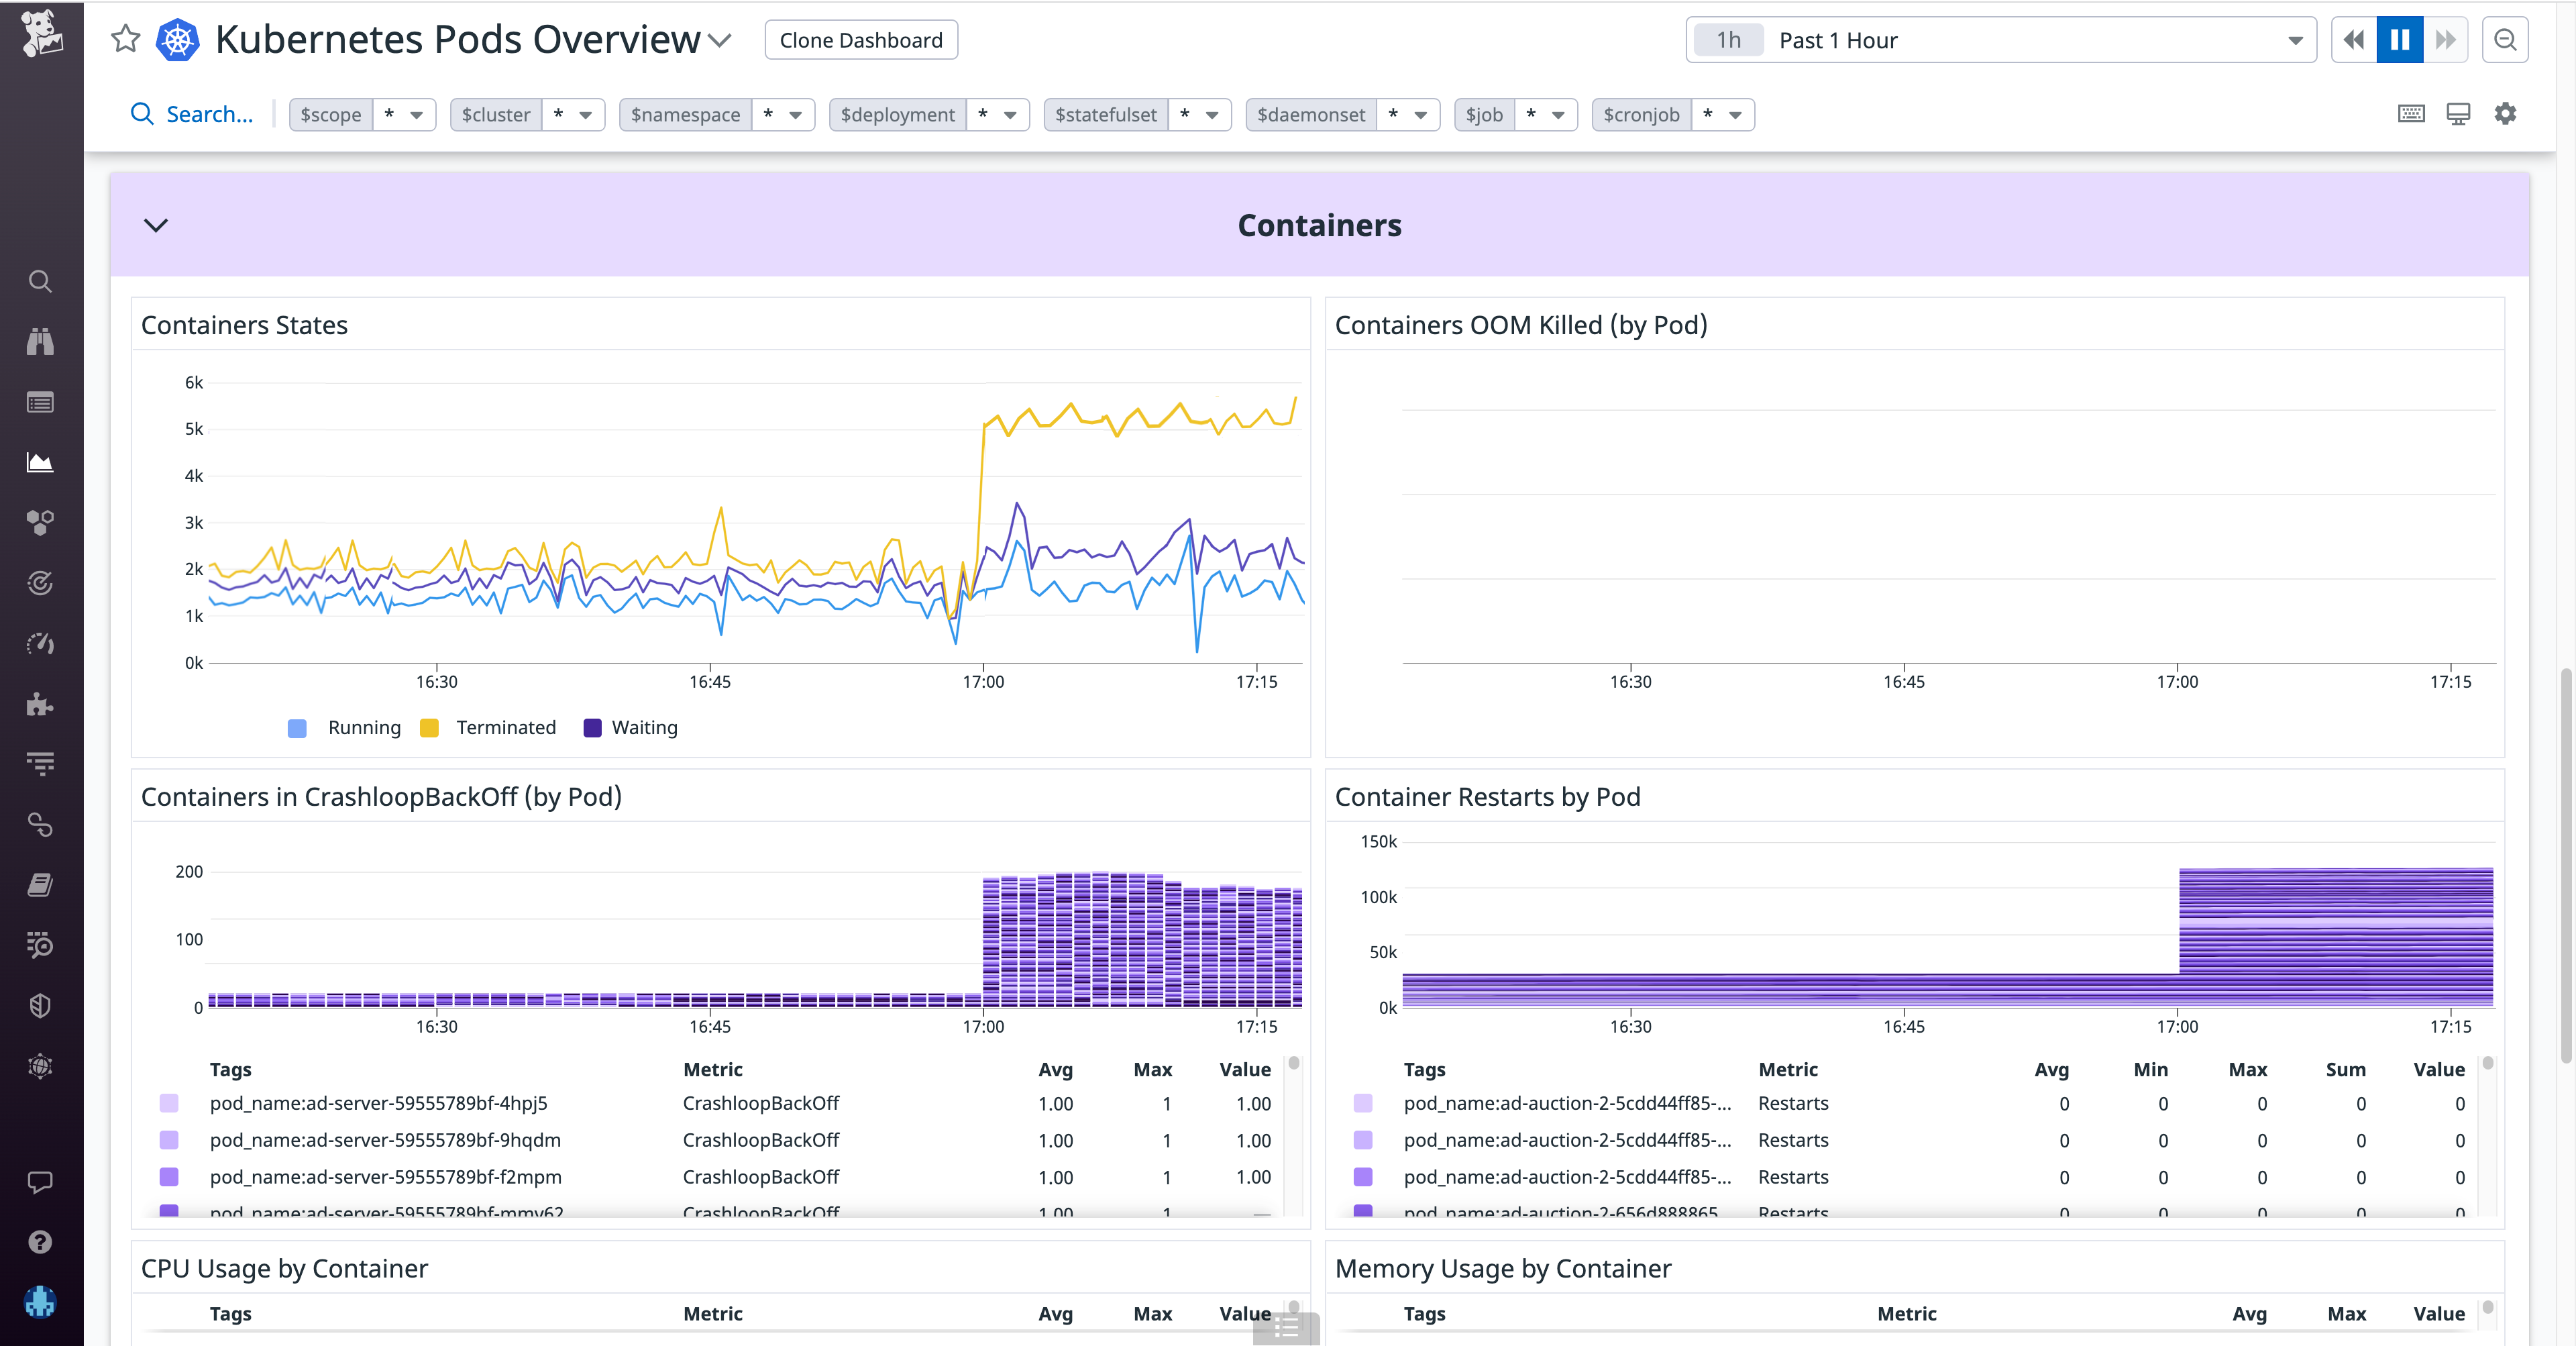Screen dimensions: 2576x1346
Task: Select the Integrations puzzle icon
Action: pos(40,705)
